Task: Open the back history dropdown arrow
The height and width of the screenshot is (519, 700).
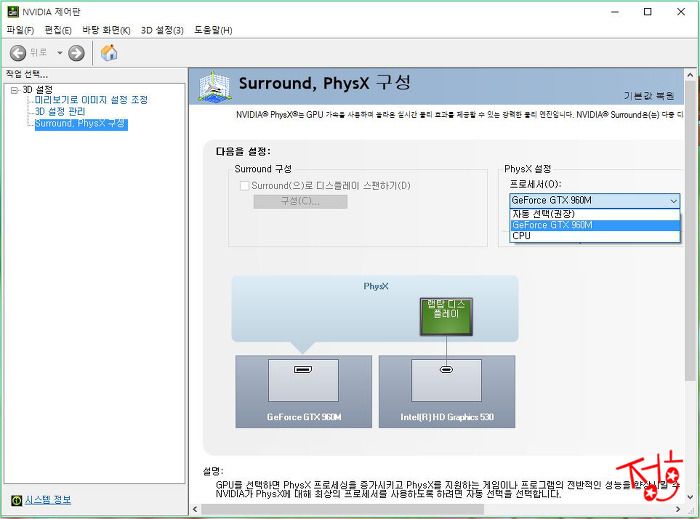Action: click(59, 53)
